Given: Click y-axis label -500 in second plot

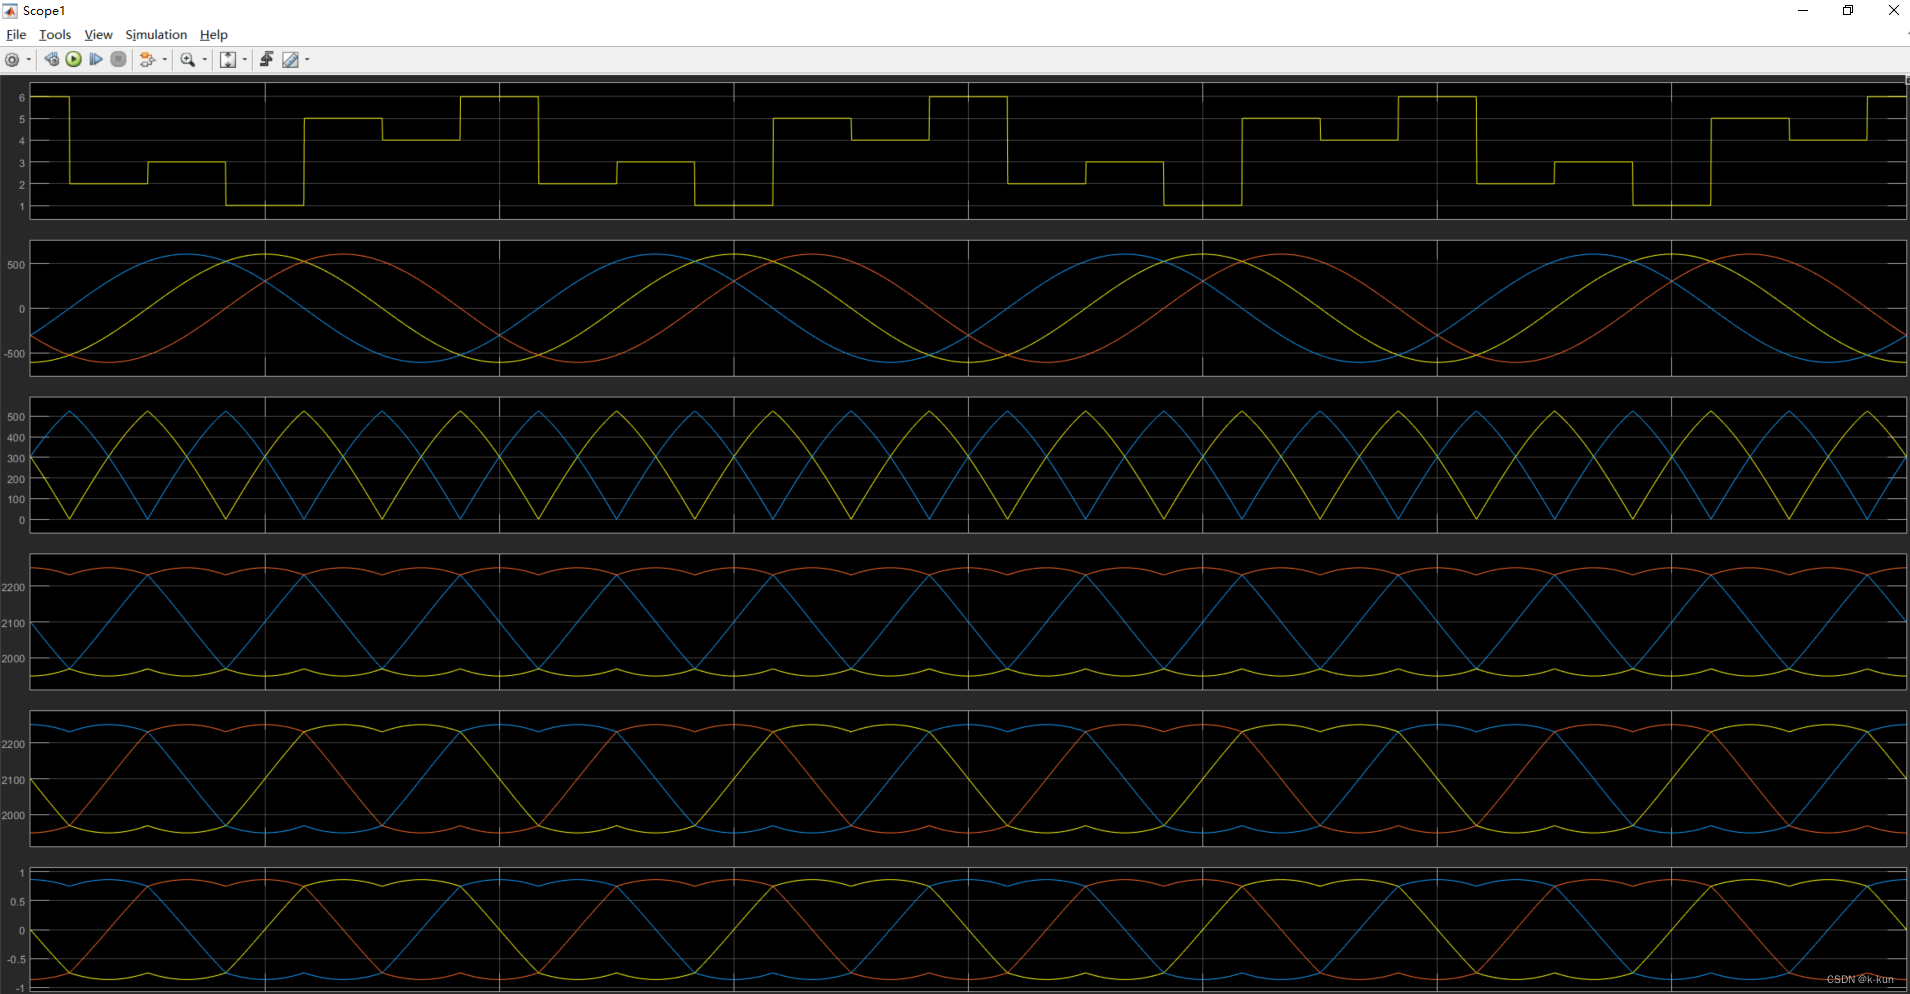Looking at the screenshot, I should click(x=15, y=354).
